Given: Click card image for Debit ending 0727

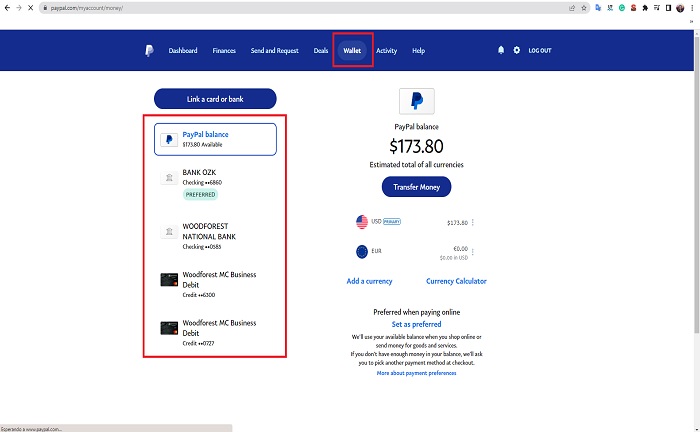Looking at the screenshot, I should coord(169,328).
